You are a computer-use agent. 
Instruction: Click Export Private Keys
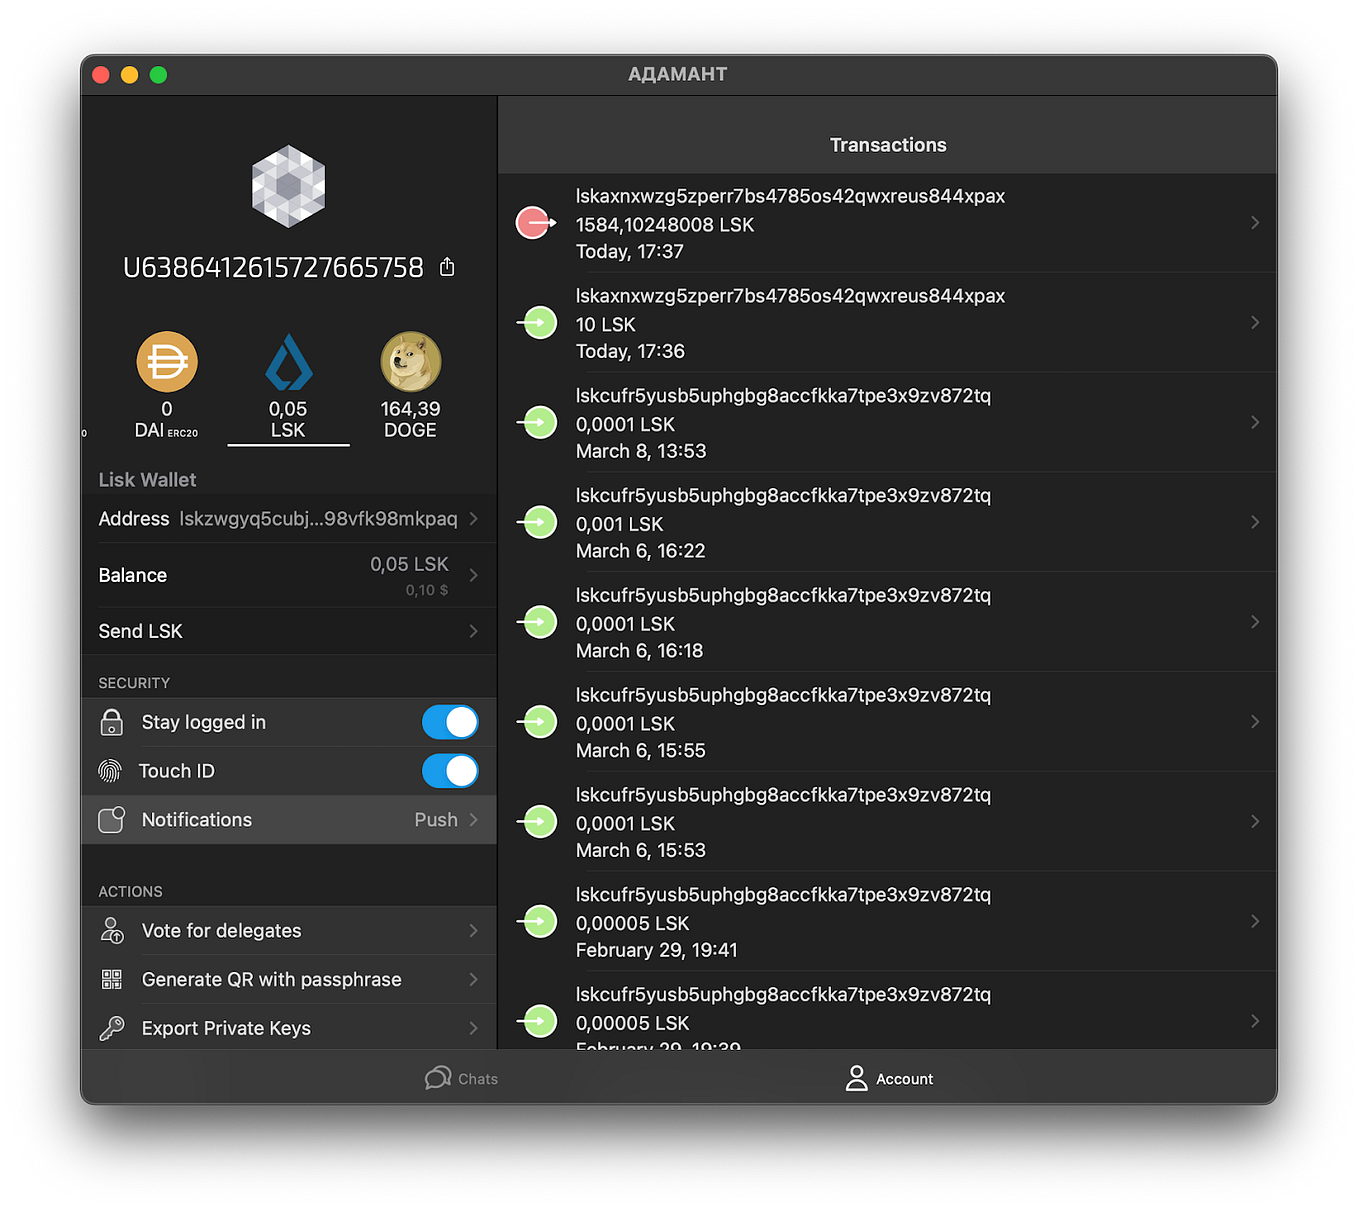click(226, 1027)
